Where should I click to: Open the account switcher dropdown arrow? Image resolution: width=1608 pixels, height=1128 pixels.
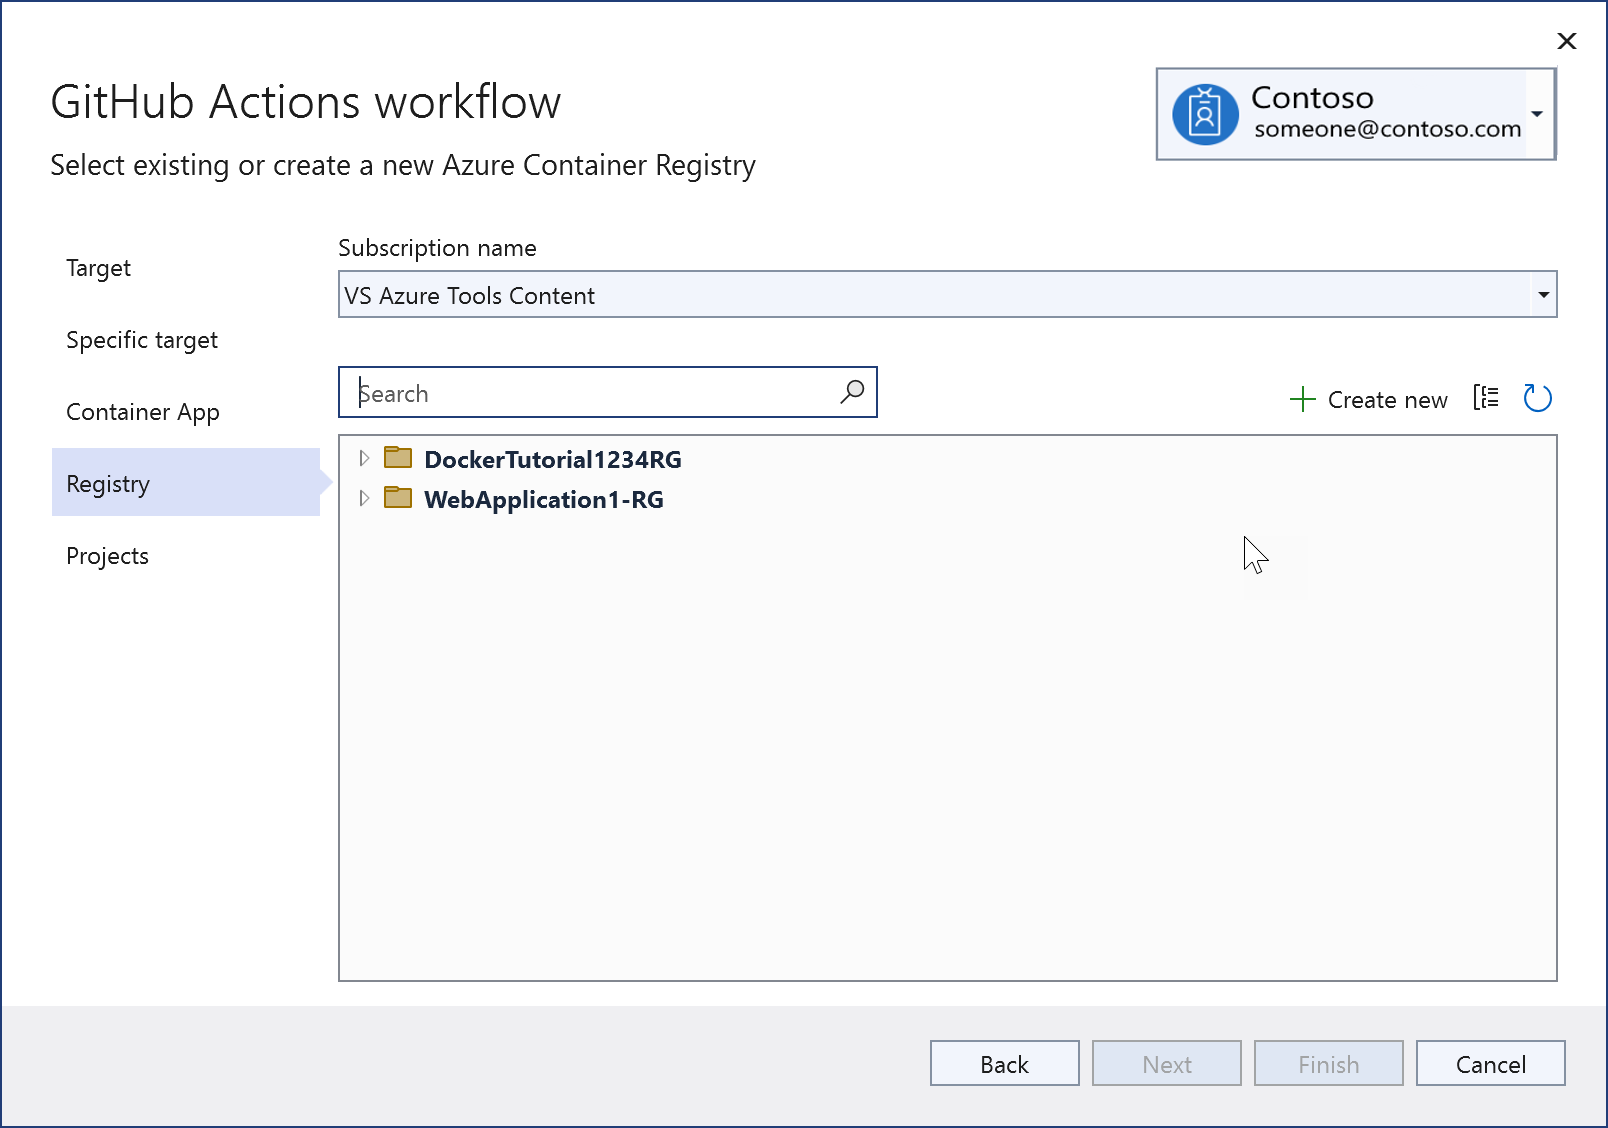tap(1537, 114)
